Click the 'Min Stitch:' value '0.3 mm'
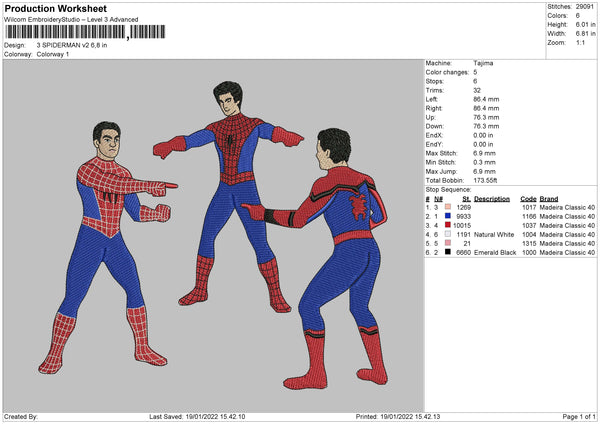 [484, 162]
